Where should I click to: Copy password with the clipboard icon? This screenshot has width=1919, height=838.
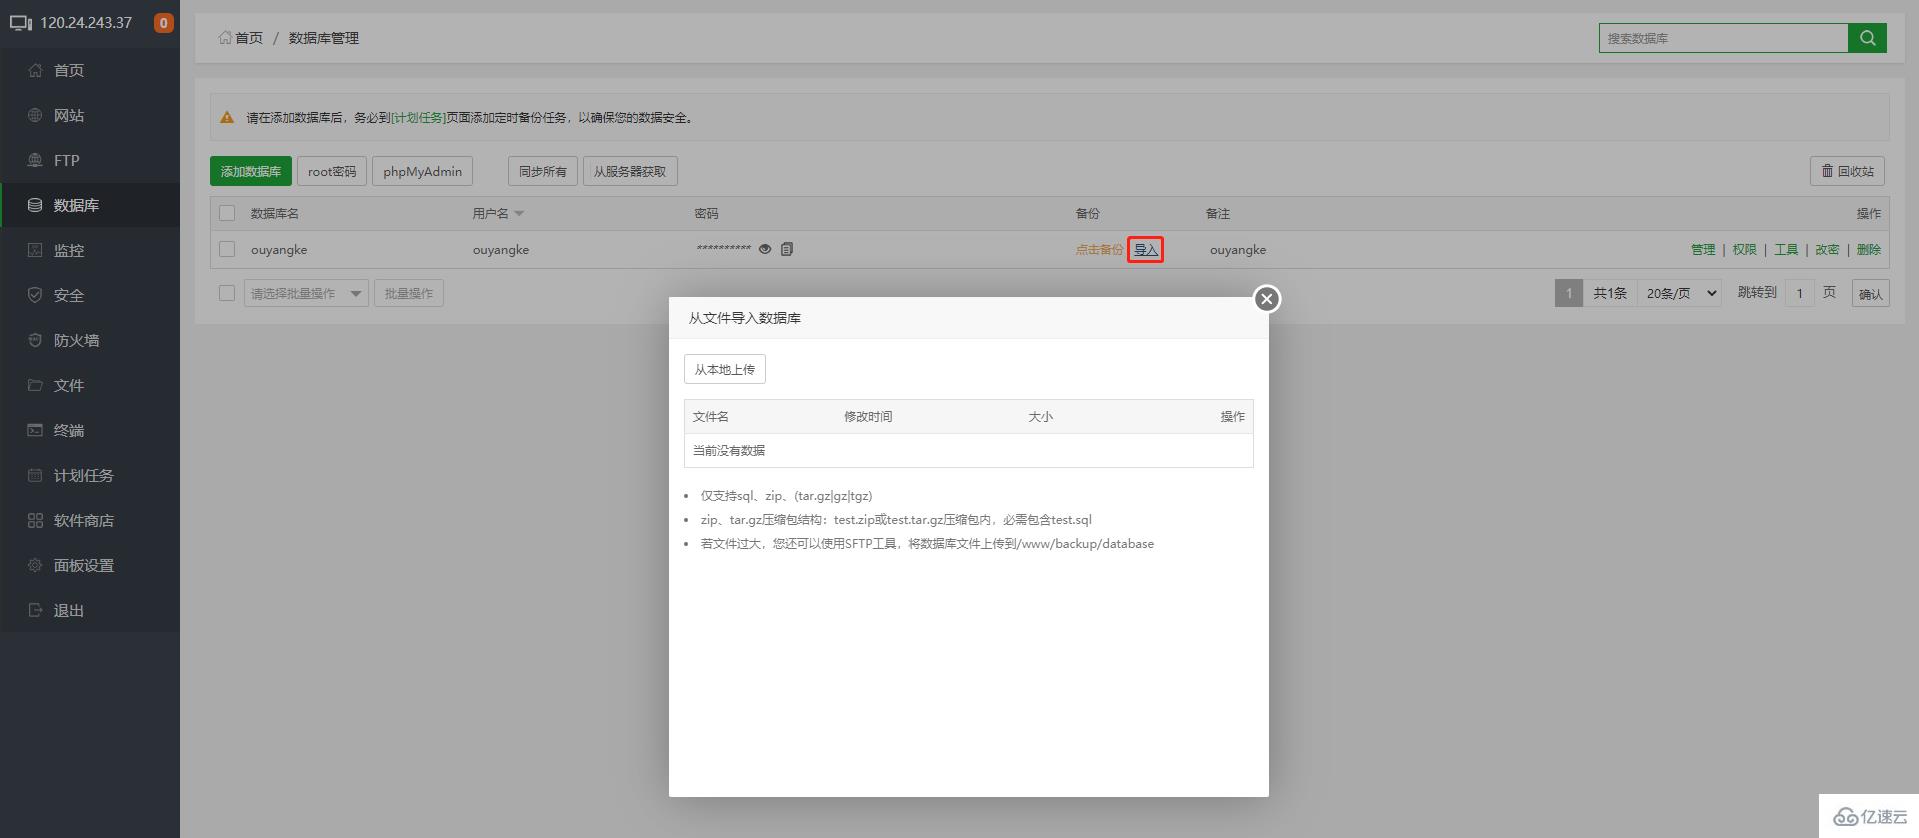(787, 249)
